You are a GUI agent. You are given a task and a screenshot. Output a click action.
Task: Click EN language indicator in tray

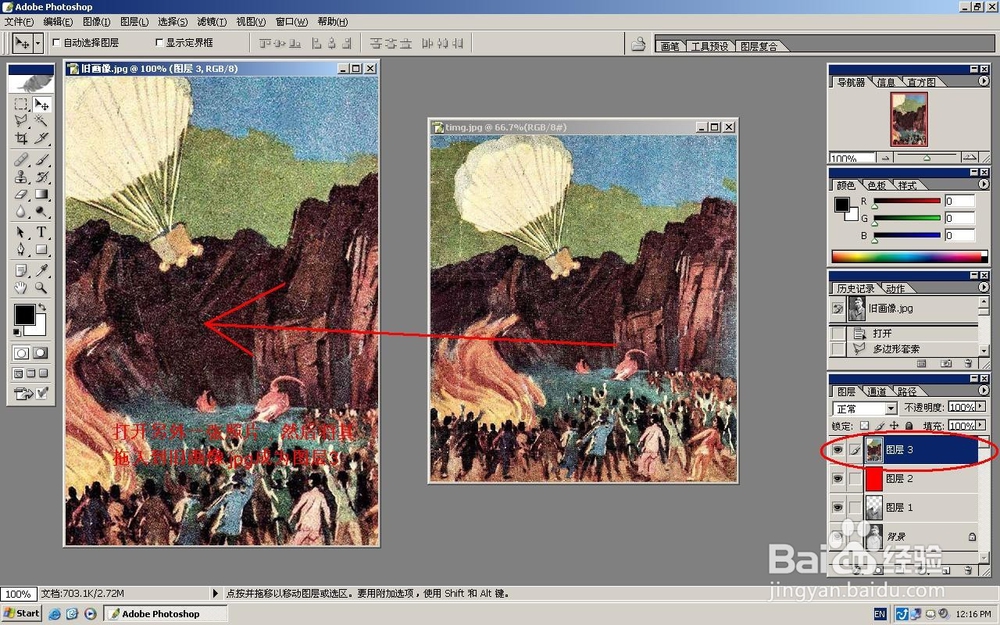click(880, 614)
